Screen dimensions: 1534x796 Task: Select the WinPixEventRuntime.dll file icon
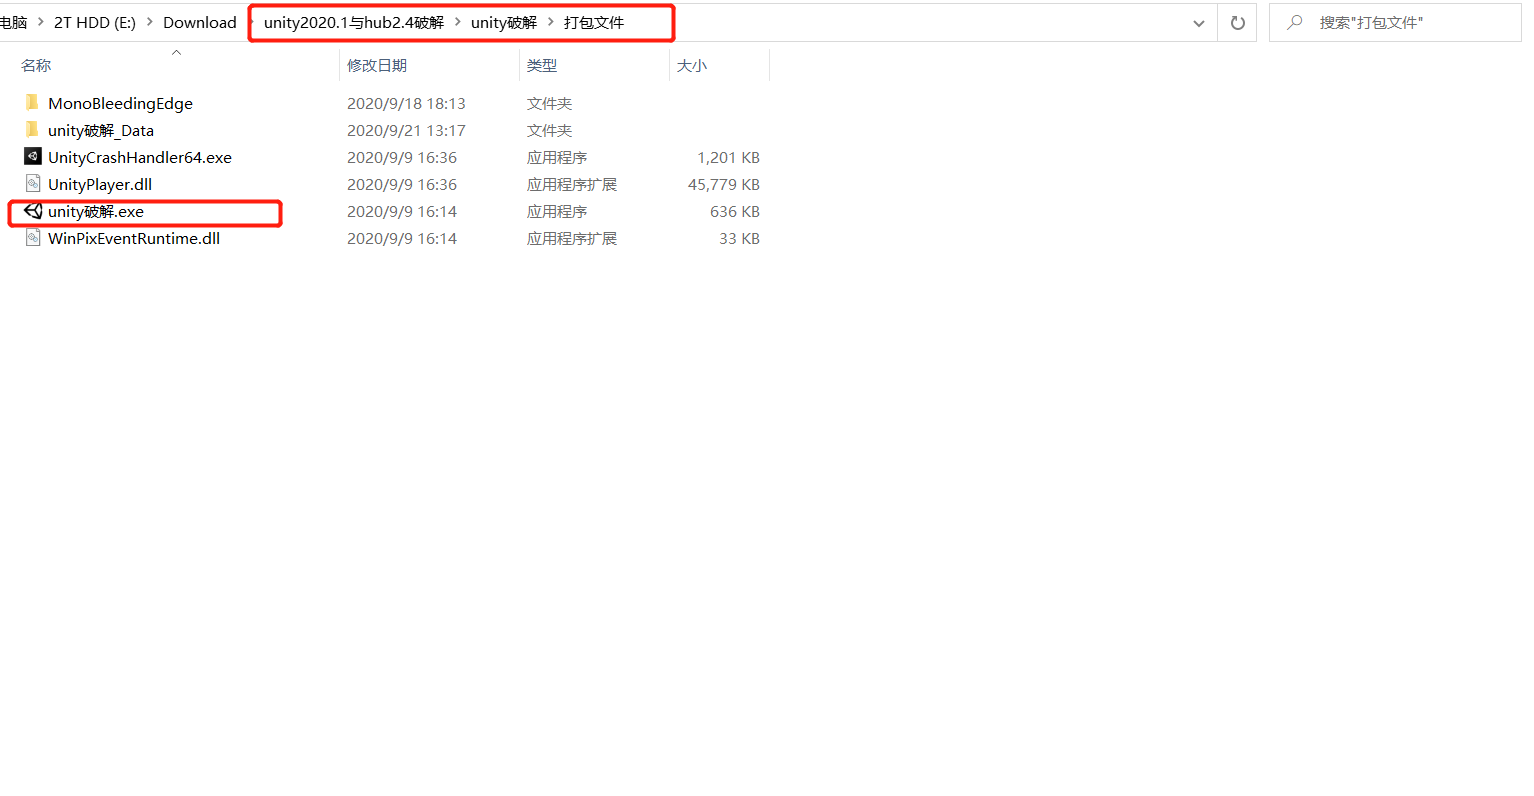pos(32,238)
